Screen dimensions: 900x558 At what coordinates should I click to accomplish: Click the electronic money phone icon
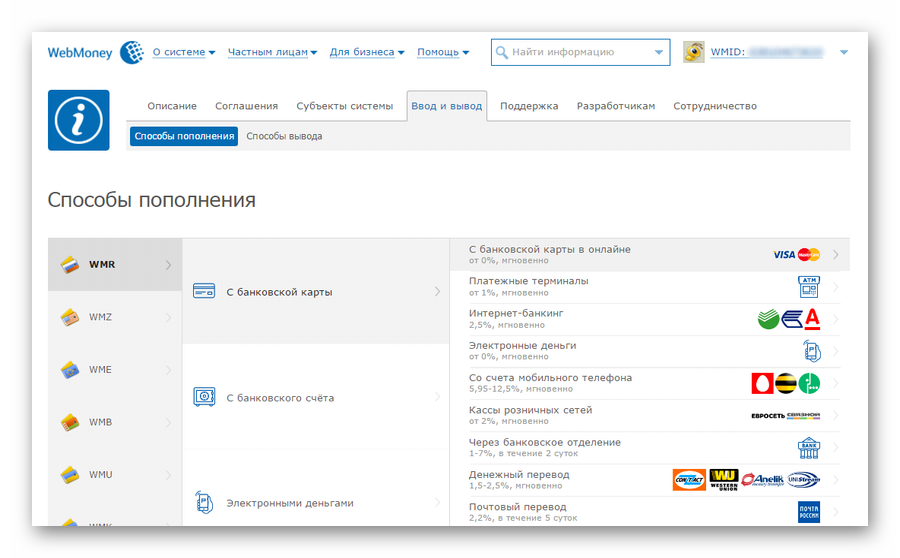pyautogui.click(x=204, y=502)
